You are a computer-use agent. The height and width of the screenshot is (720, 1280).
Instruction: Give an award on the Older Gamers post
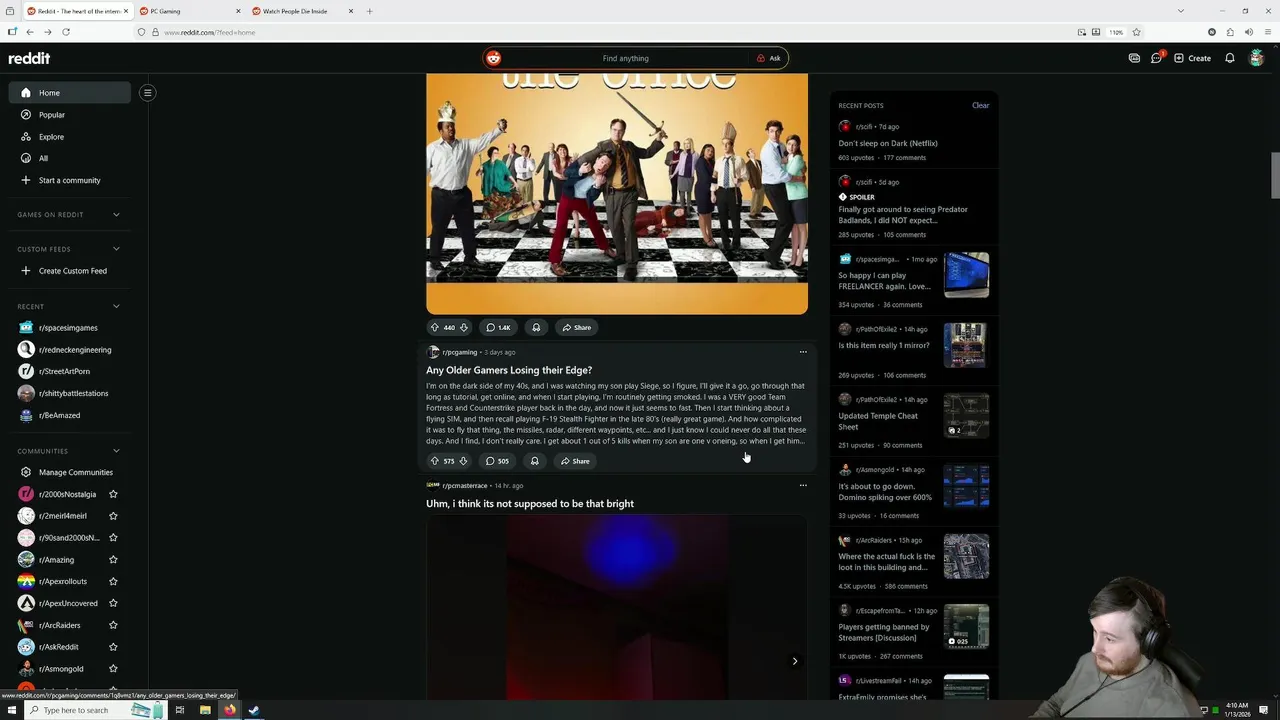tap(534, 461)
